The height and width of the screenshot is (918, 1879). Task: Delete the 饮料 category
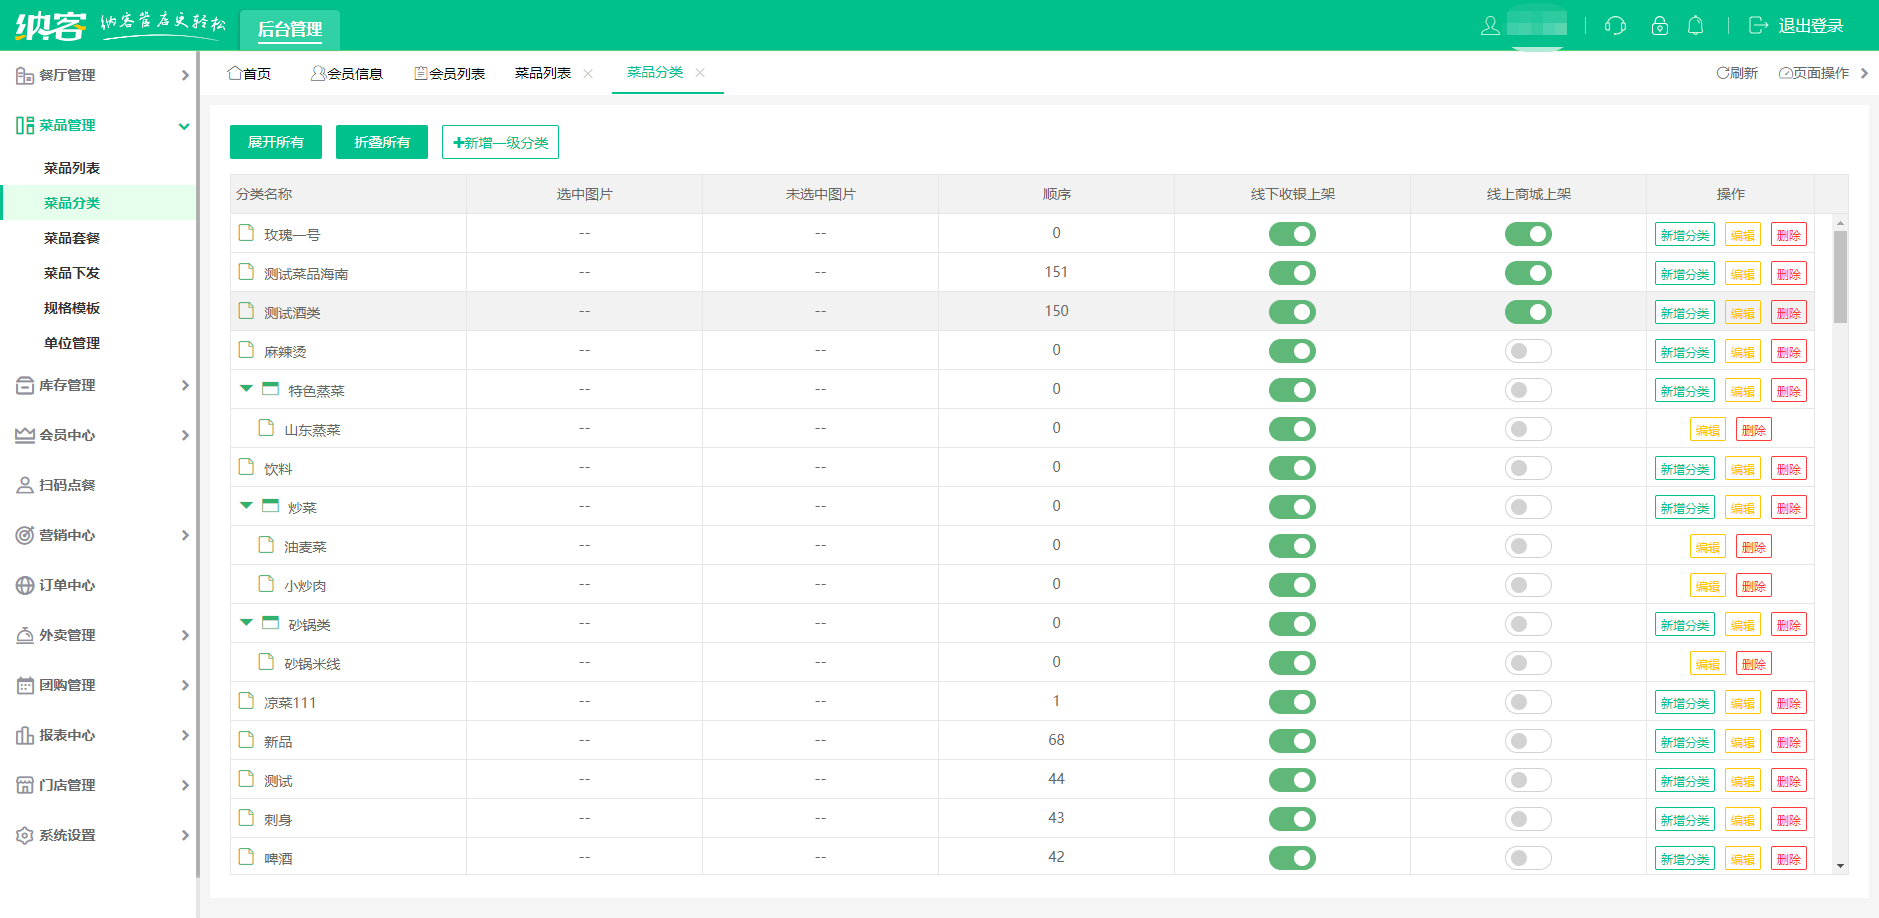coord(1788,469)
